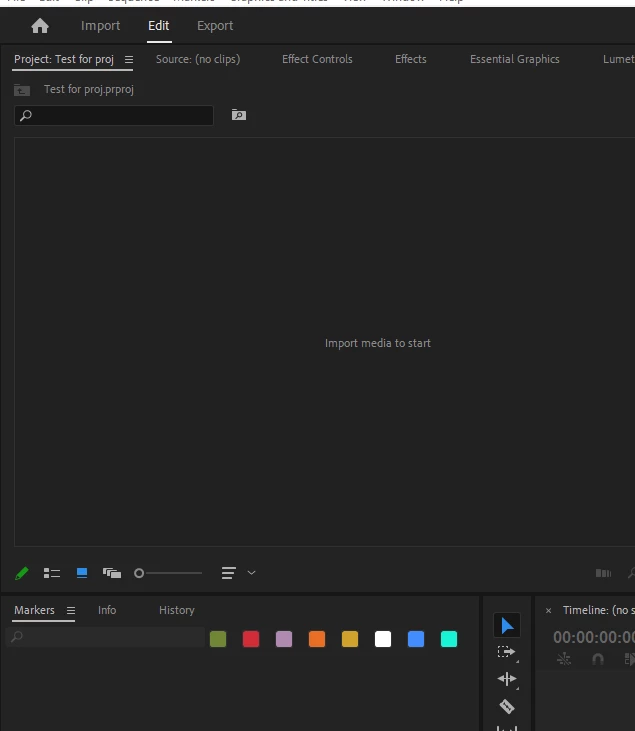Click the parent bin folder icon

click(22, 90)
